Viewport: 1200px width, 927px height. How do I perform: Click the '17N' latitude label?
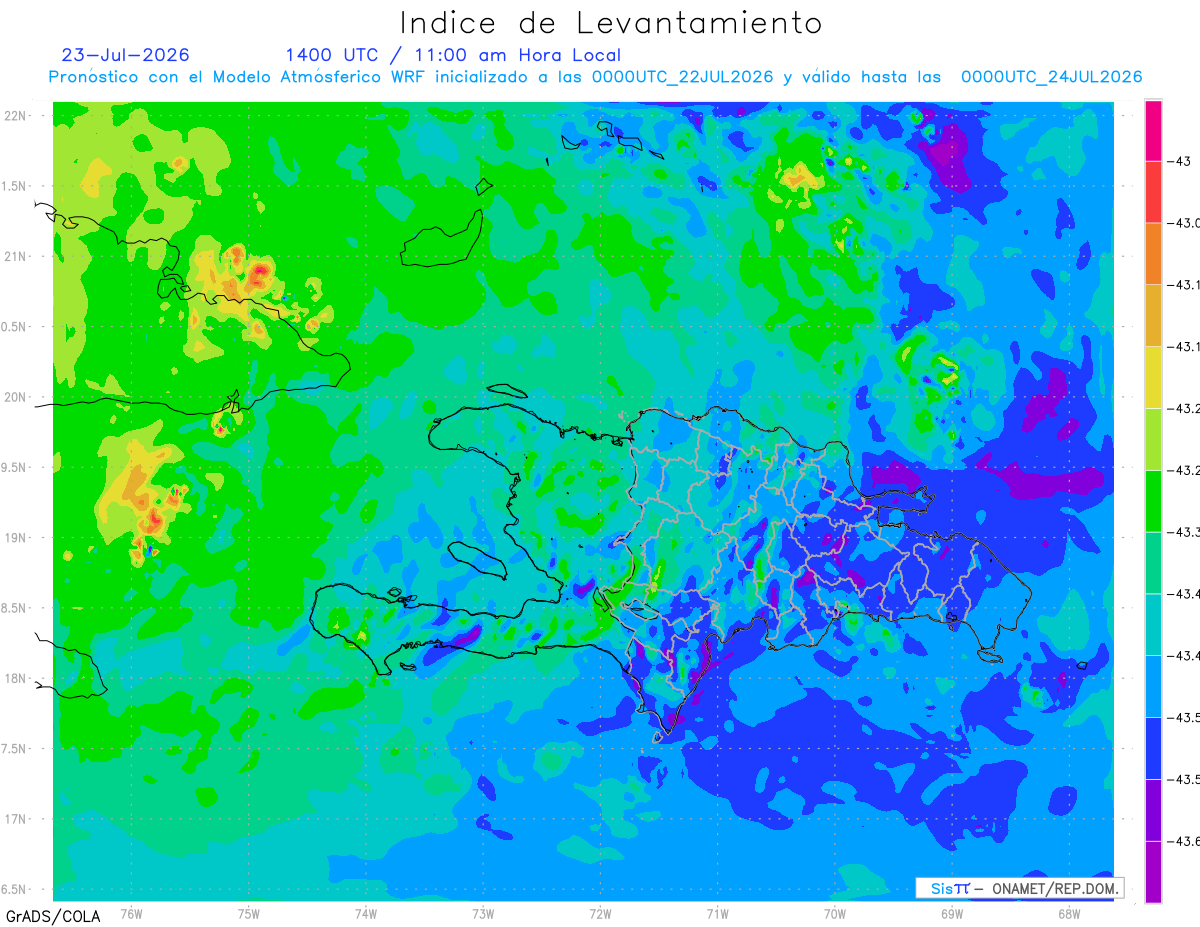(x=16, y=819)
